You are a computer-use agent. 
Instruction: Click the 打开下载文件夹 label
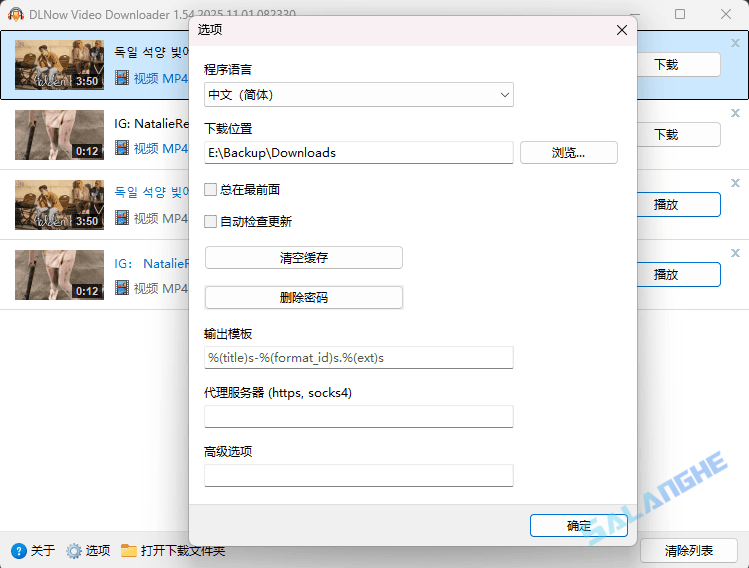[x=183, y=551]
